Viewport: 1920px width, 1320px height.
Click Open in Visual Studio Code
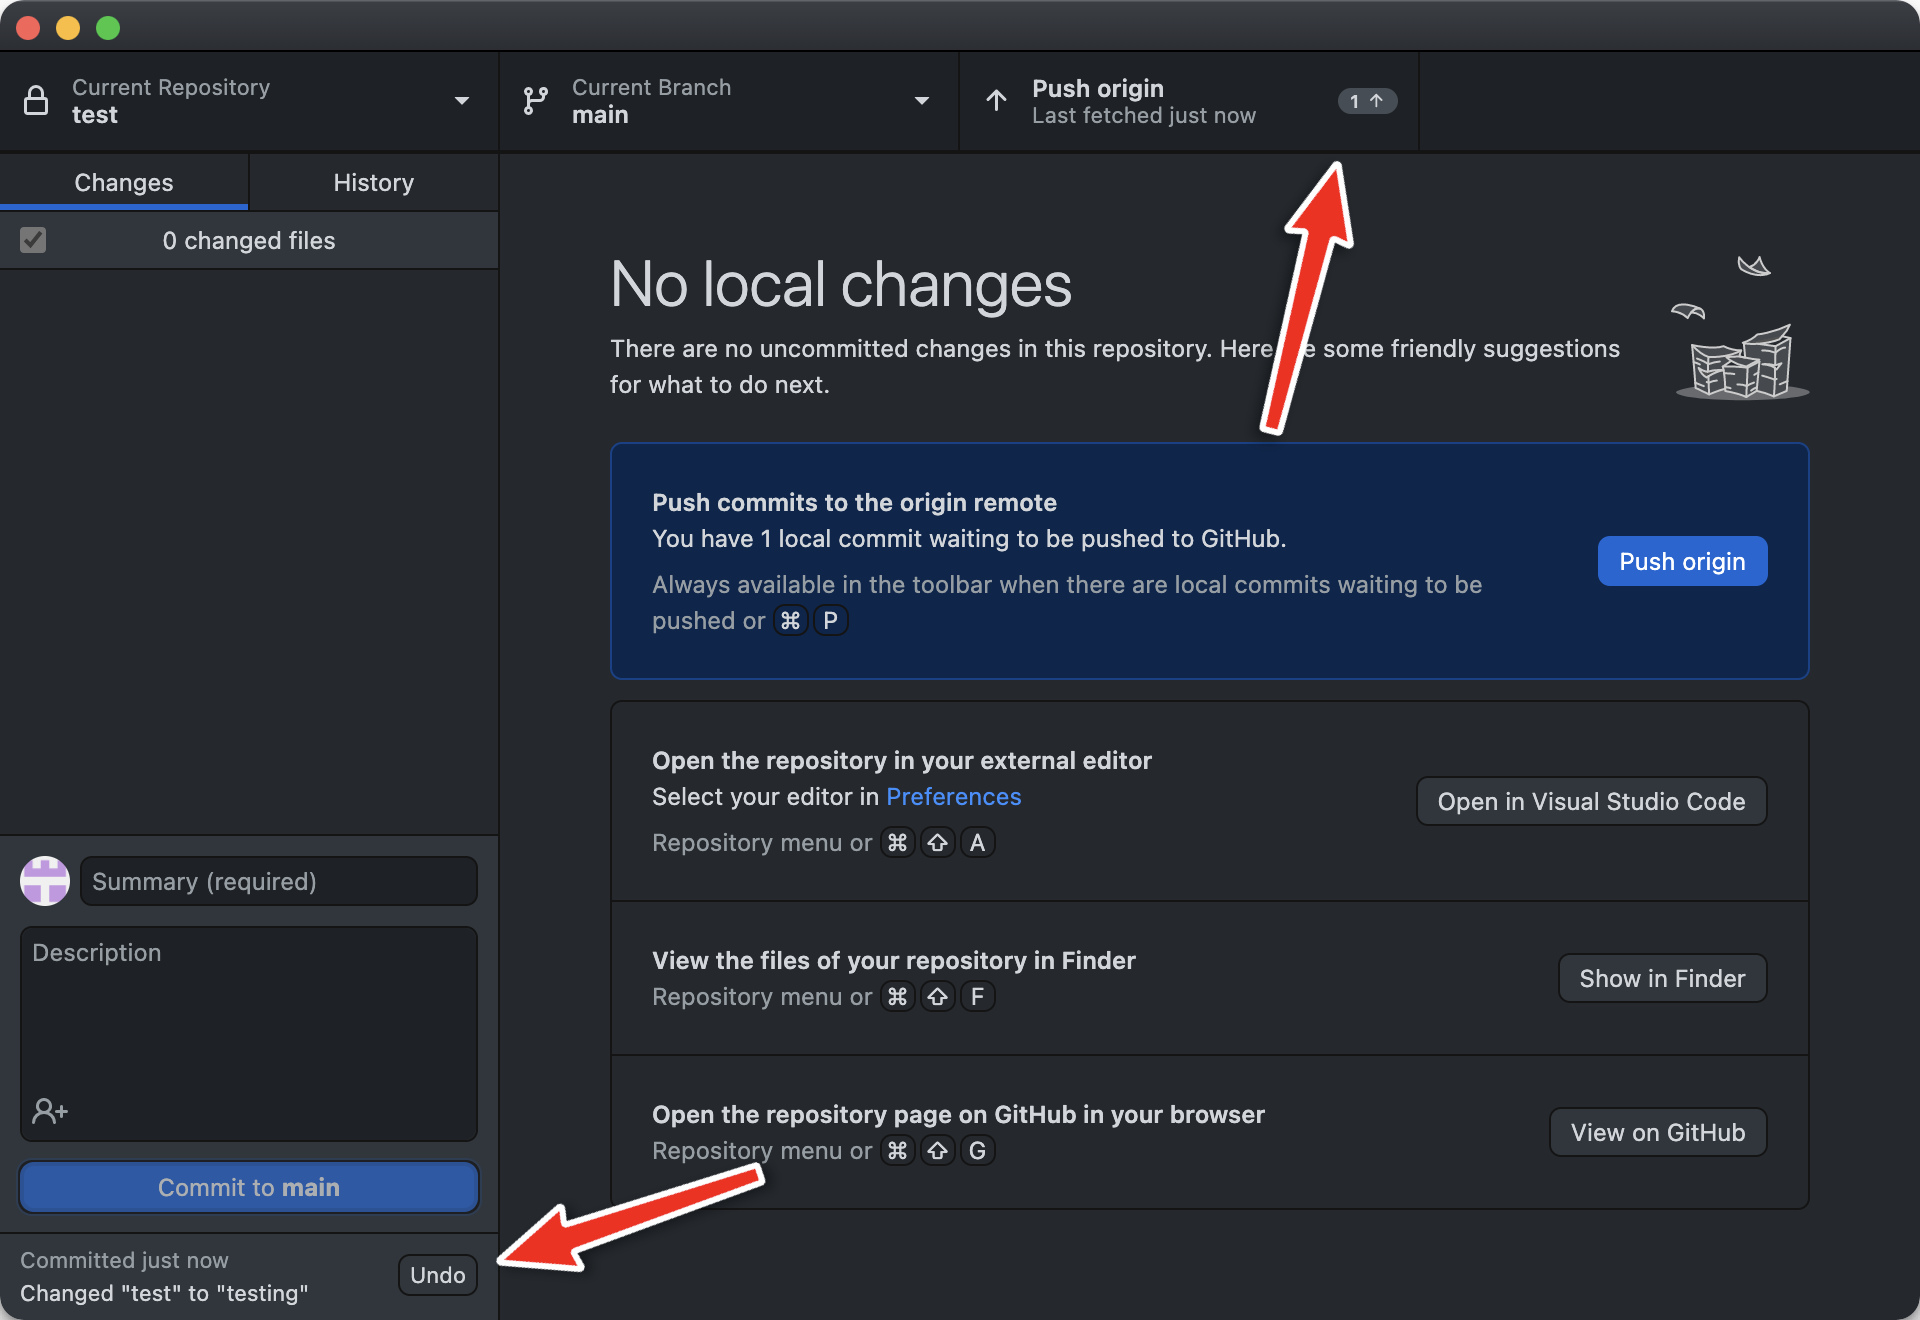coord(1590,802)
